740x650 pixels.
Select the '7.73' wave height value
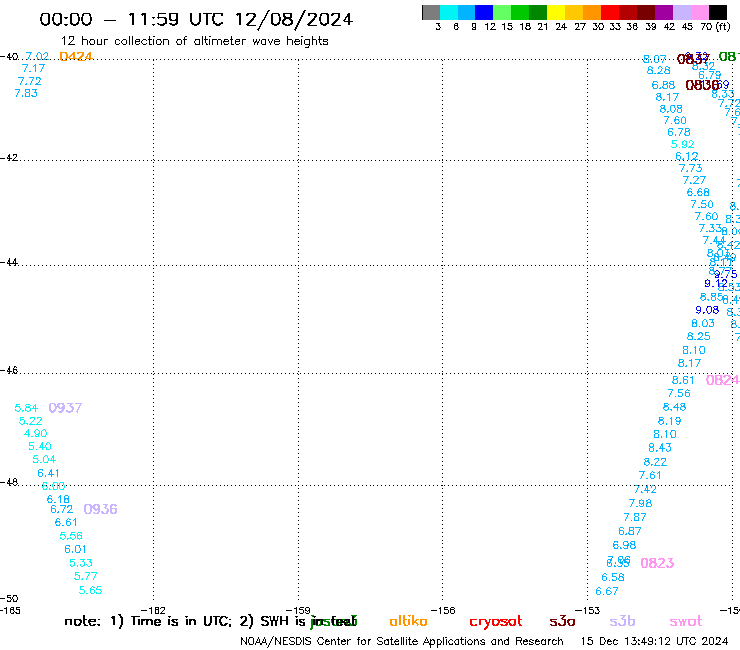coord(690,168)
